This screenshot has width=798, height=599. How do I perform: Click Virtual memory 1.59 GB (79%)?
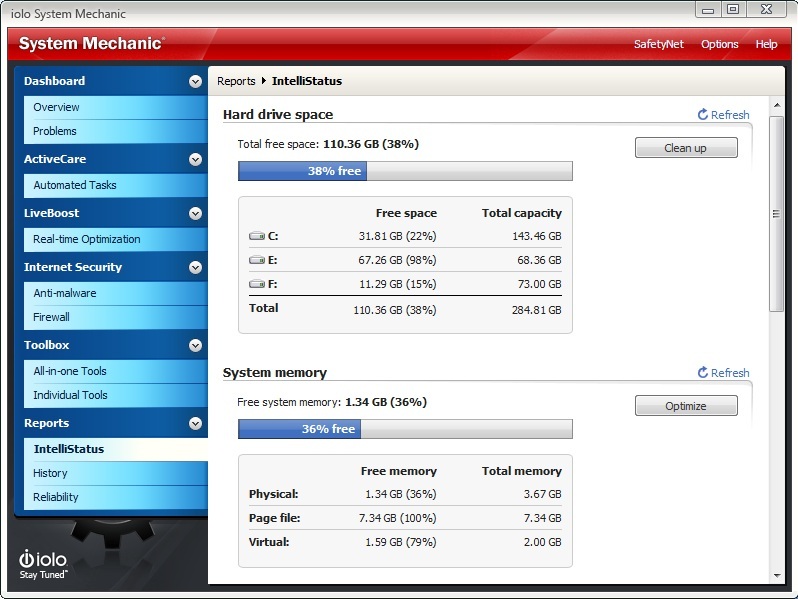[401, 542]
